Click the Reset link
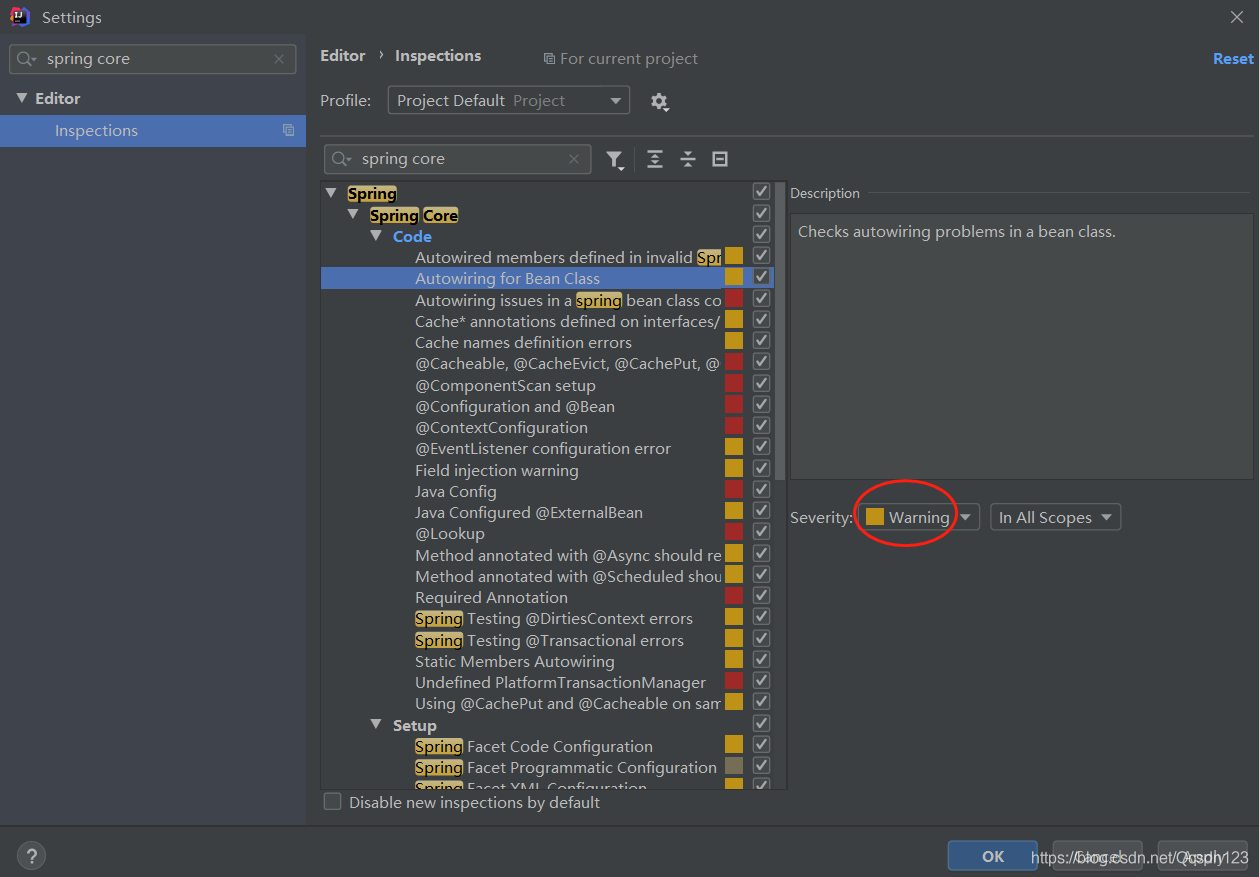The width and height of the screenshot is (1259, 877). point(1233,59)
